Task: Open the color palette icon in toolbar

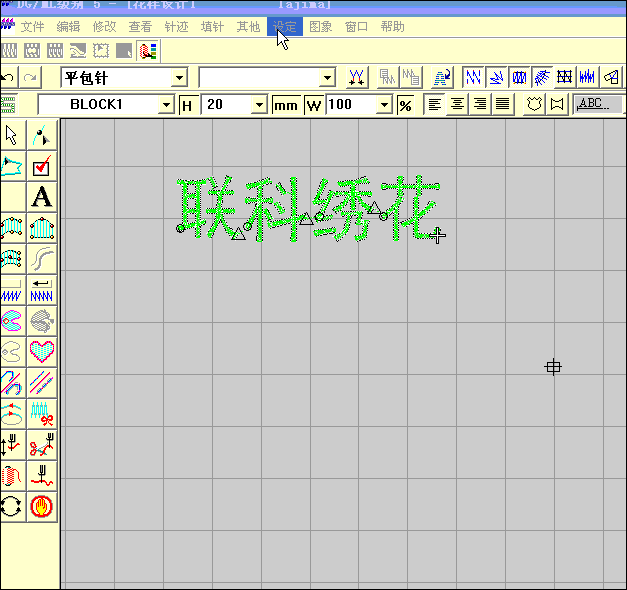Action: tap(148, 50)
